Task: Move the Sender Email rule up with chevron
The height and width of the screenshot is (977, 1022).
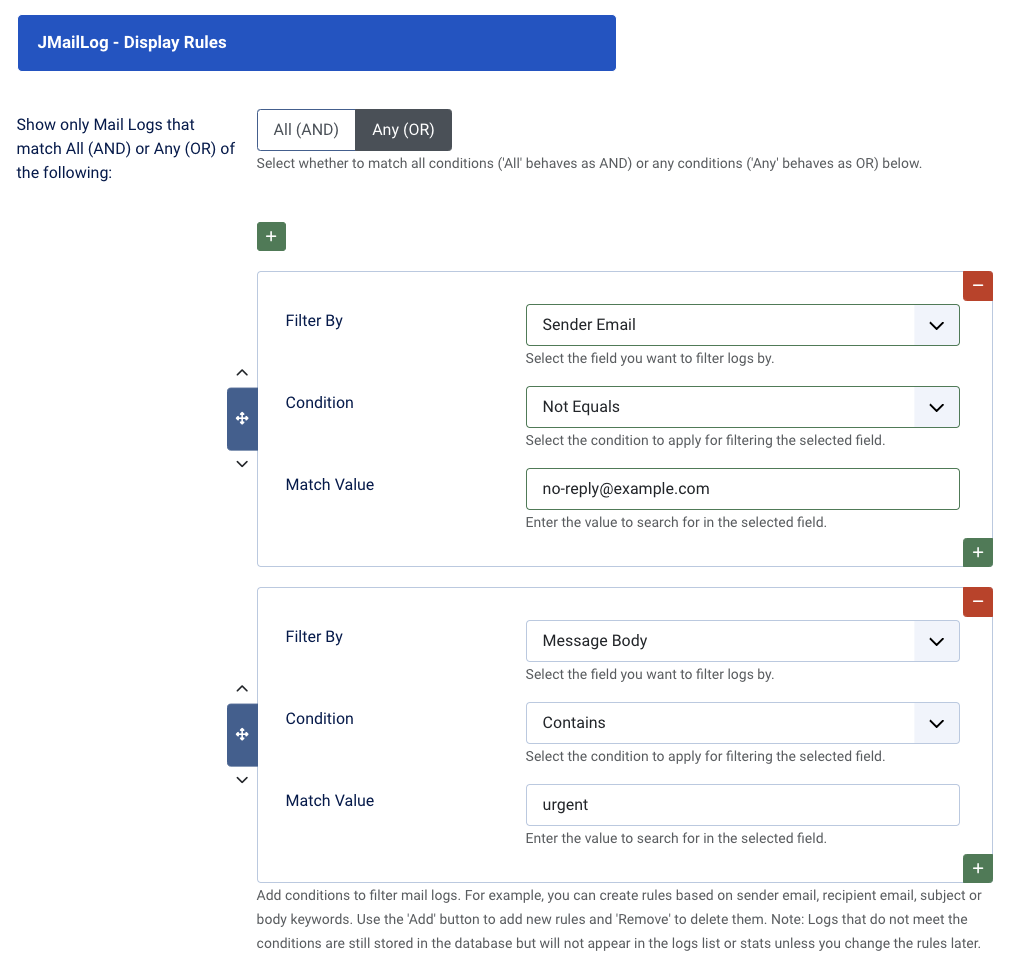Action: [242, 373]
